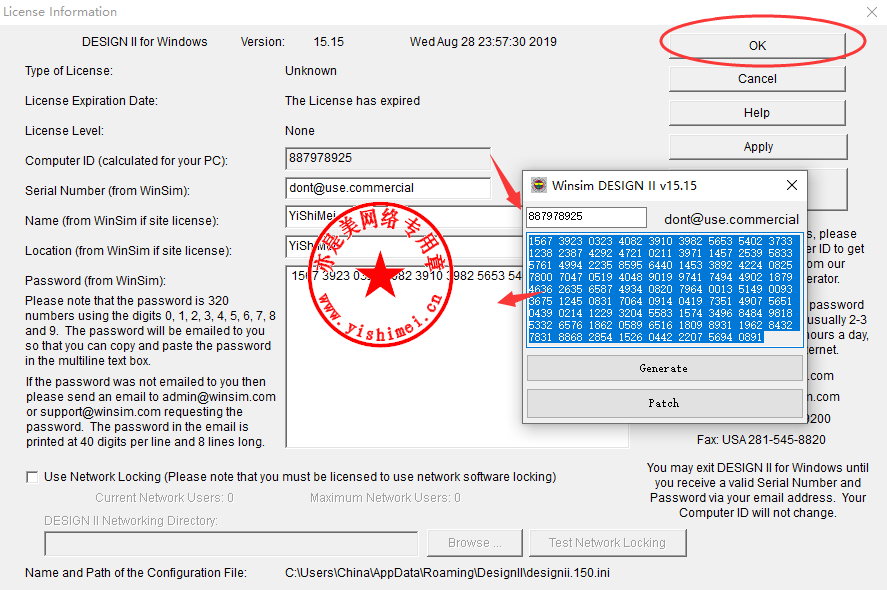Click the 'None' license level value
Image resolution: width=887 pixels, height=590 pixels.
pyautogui.click(x=300, y=131)
